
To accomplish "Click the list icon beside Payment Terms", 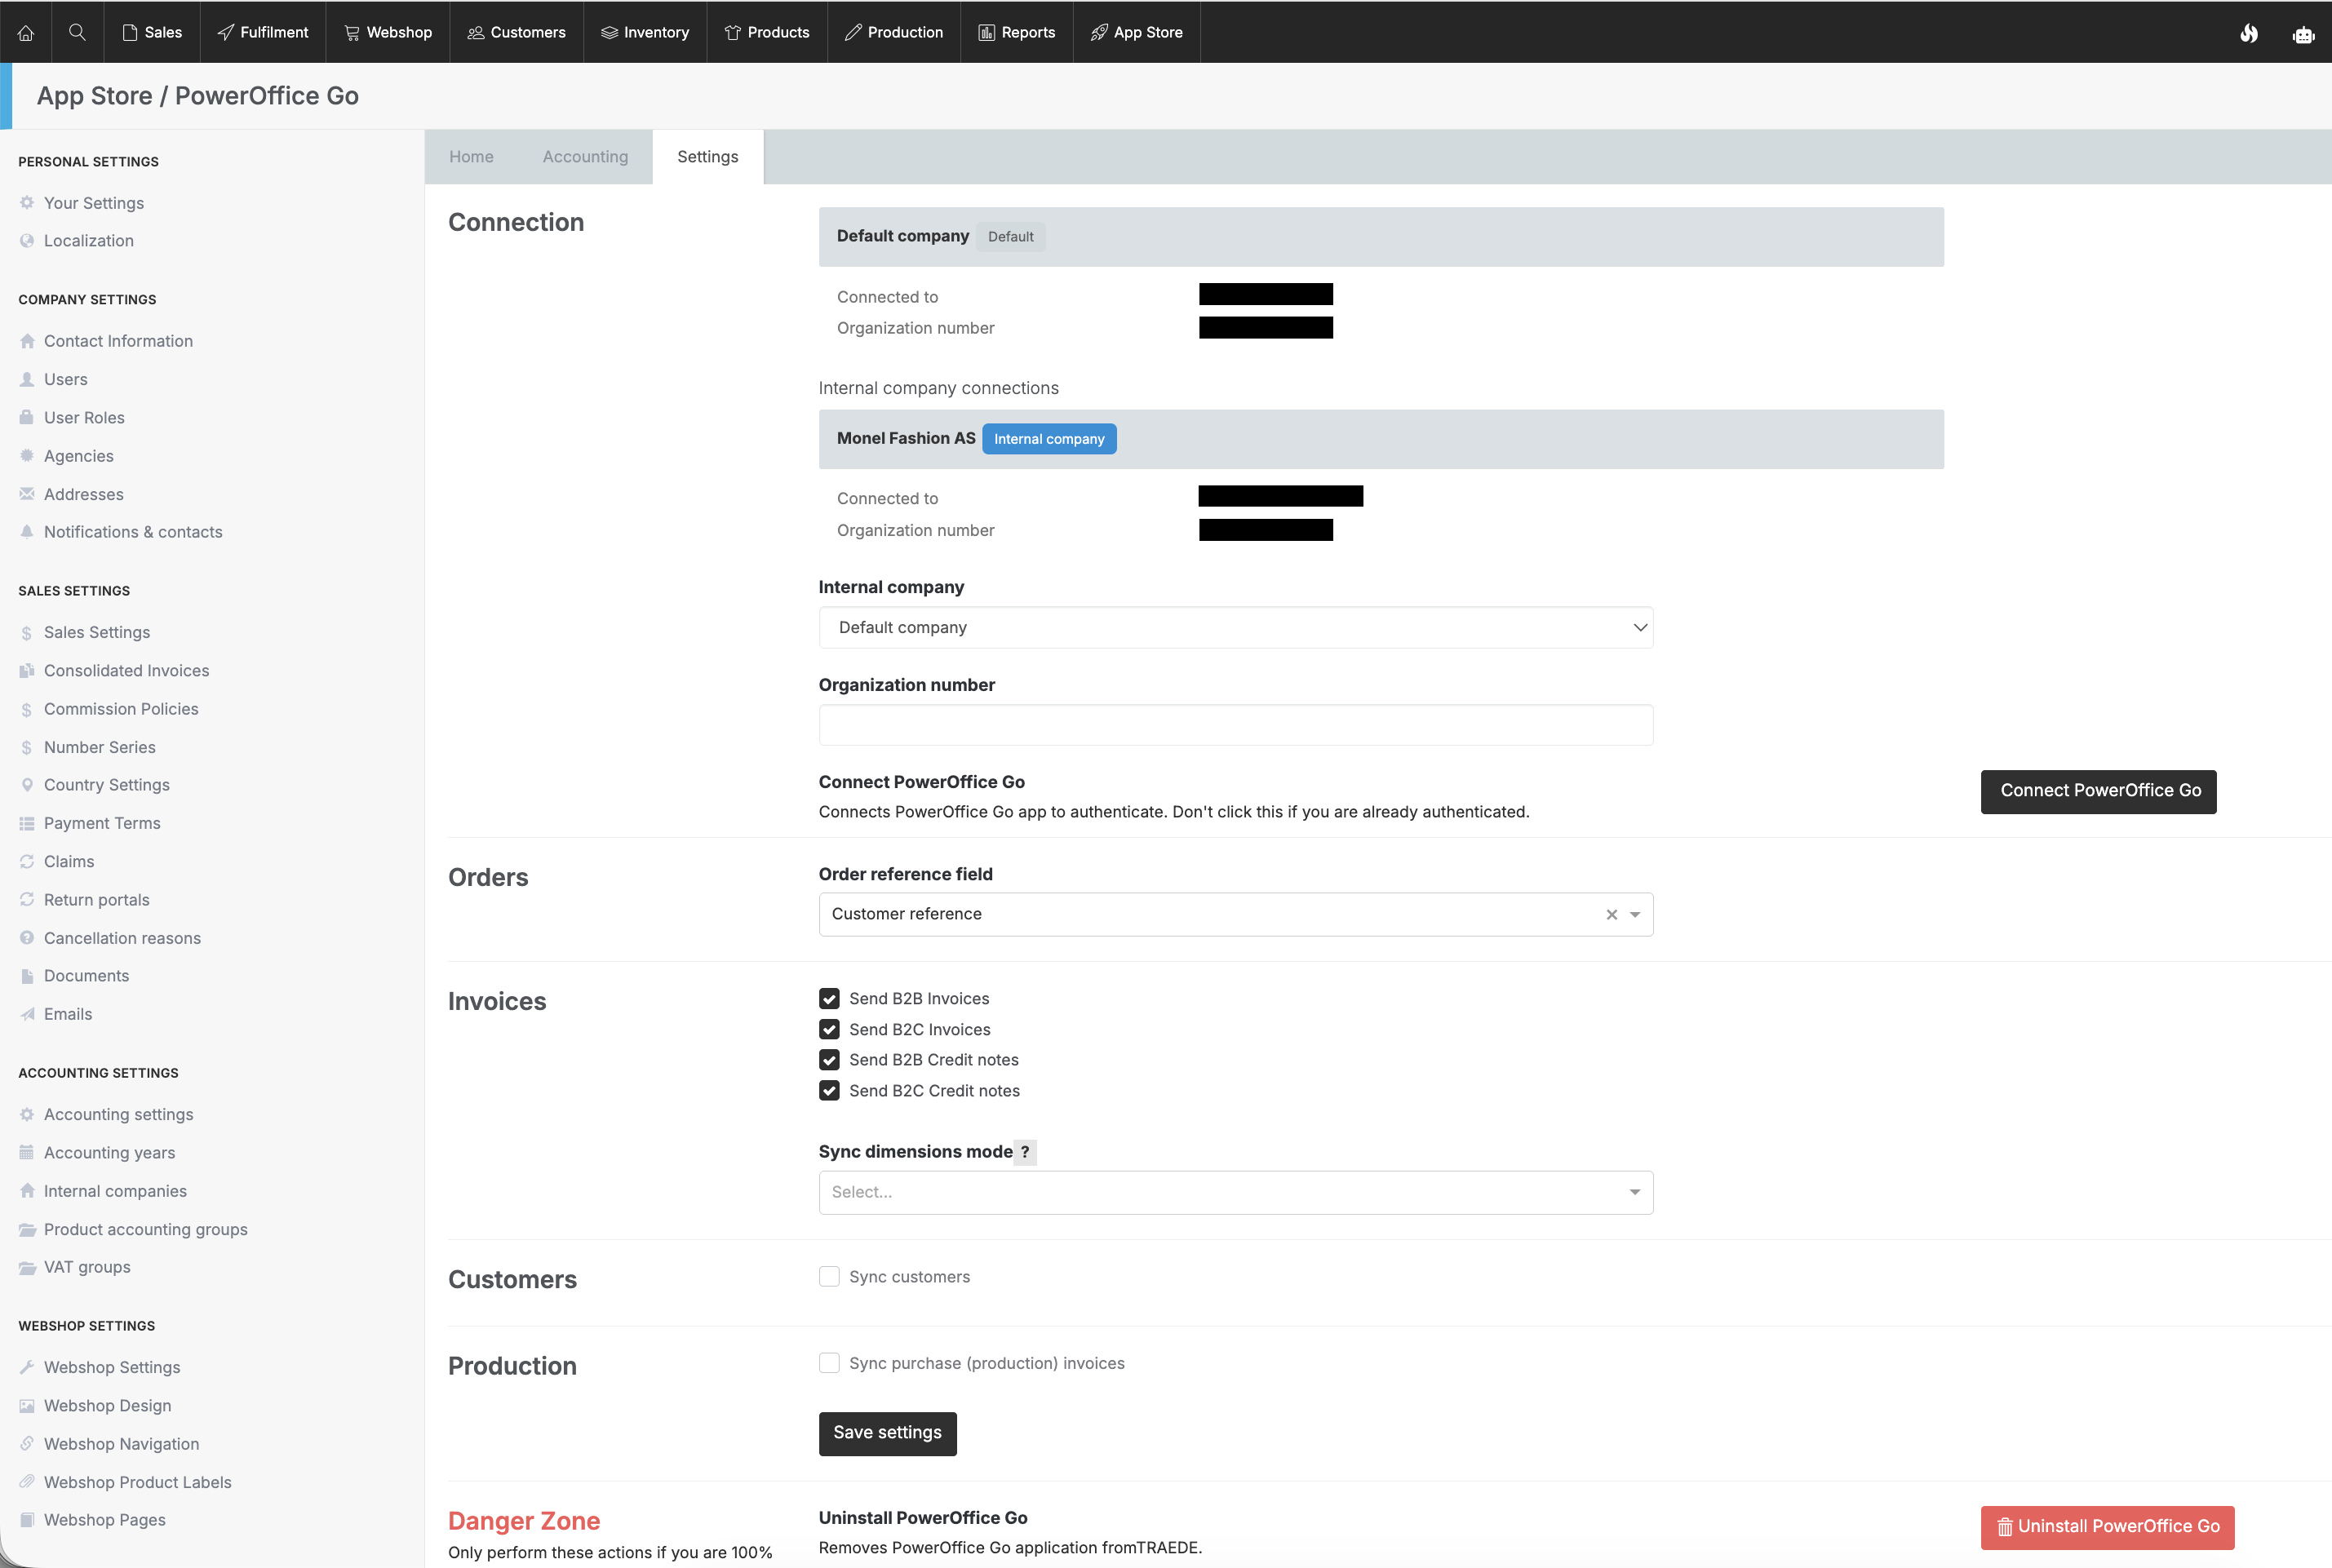I will coord(27,824).
